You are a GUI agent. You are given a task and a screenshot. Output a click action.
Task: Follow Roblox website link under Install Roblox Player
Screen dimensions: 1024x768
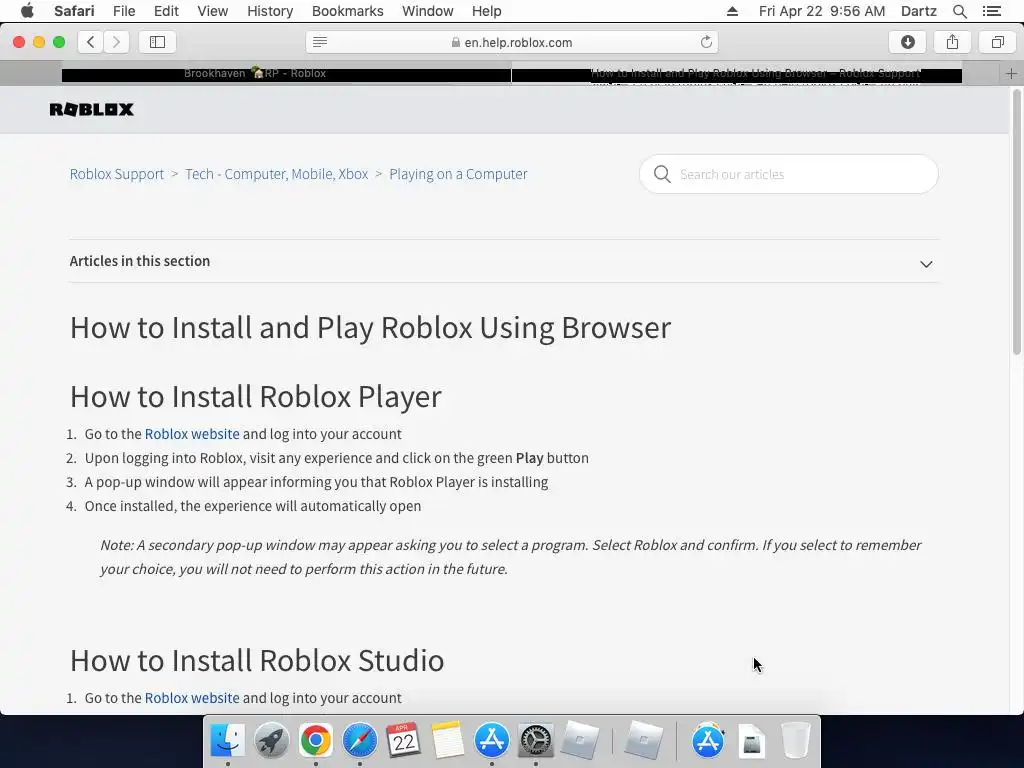pyautogui.click(x=192, y=434)
